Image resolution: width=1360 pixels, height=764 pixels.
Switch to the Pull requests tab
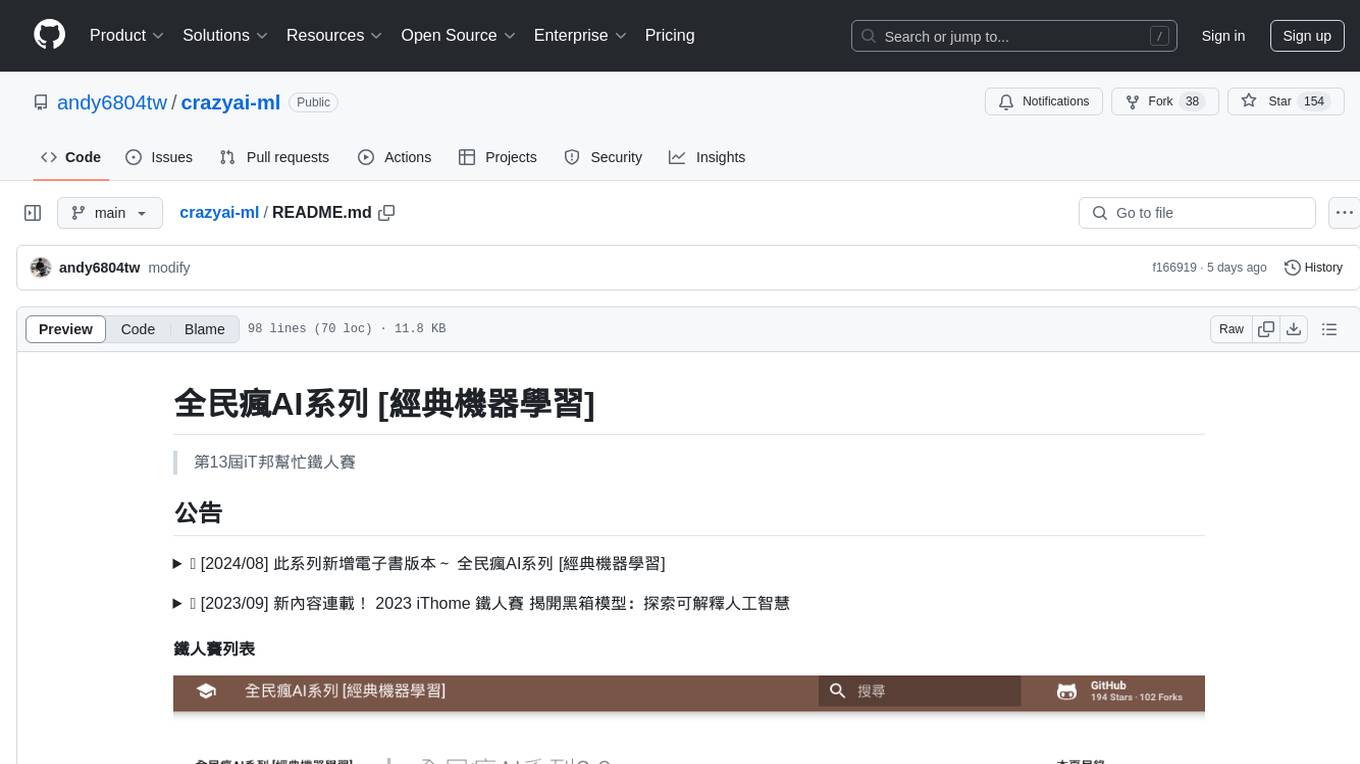[x=274, y=157]
